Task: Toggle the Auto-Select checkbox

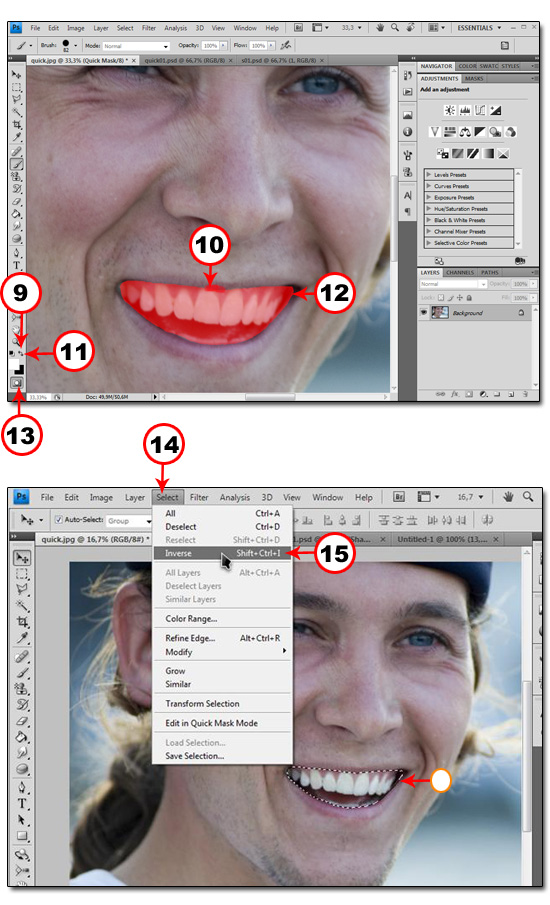Action: [58, 519]
